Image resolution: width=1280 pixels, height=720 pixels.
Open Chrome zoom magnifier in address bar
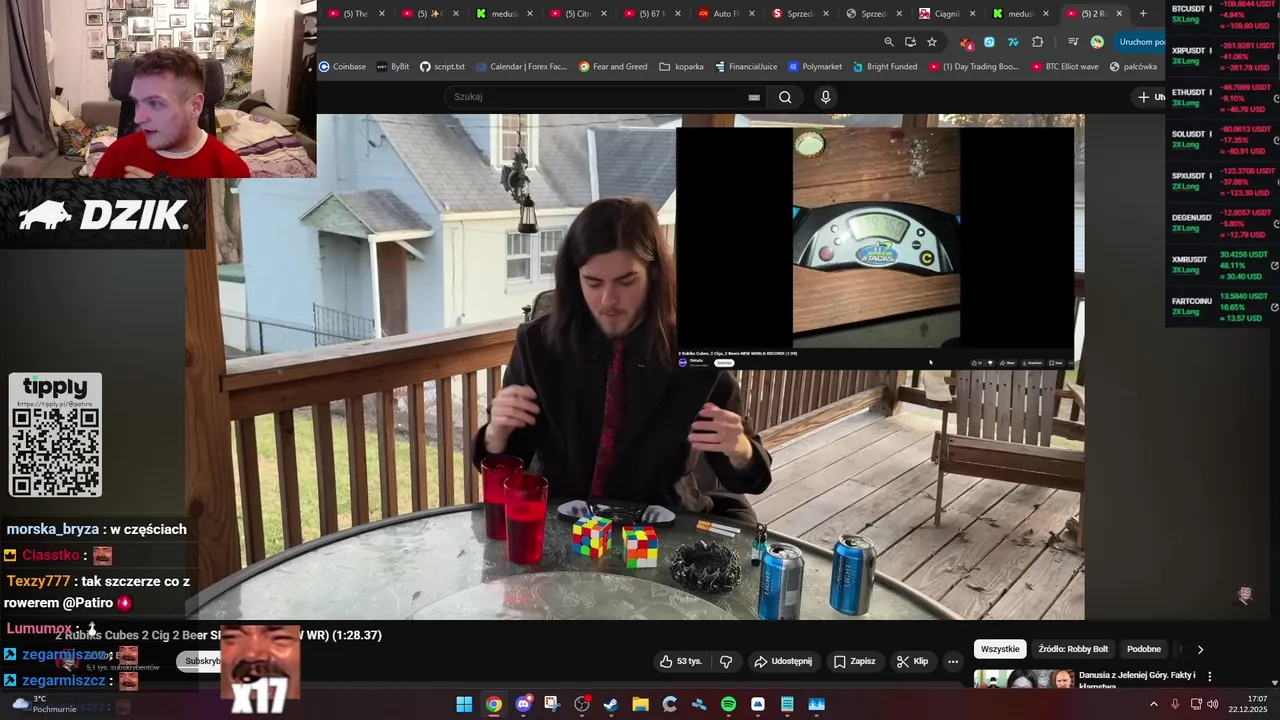click(x=889, y=42)
